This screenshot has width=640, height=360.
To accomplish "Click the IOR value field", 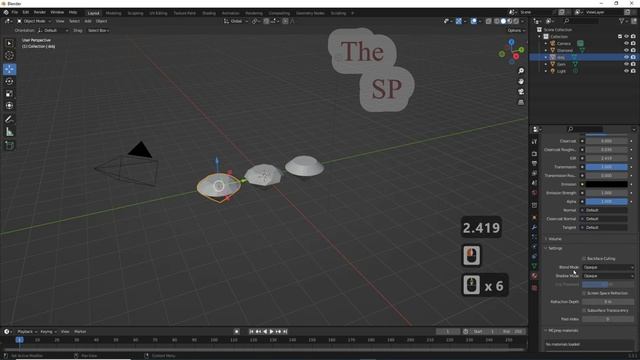I will coord(607,158).
